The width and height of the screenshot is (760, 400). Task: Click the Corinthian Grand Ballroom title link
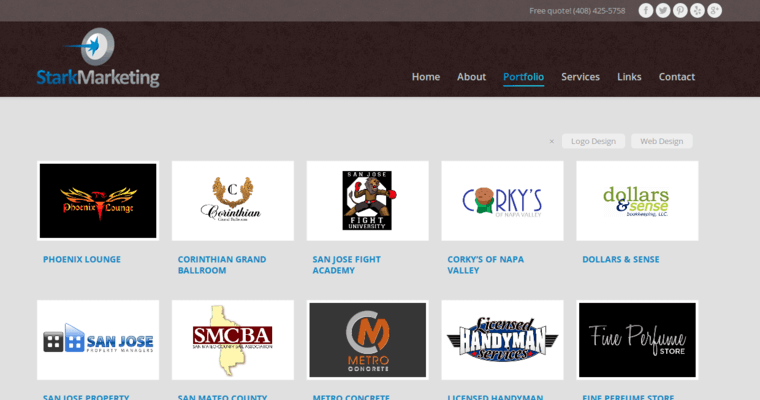coord(222,265)
